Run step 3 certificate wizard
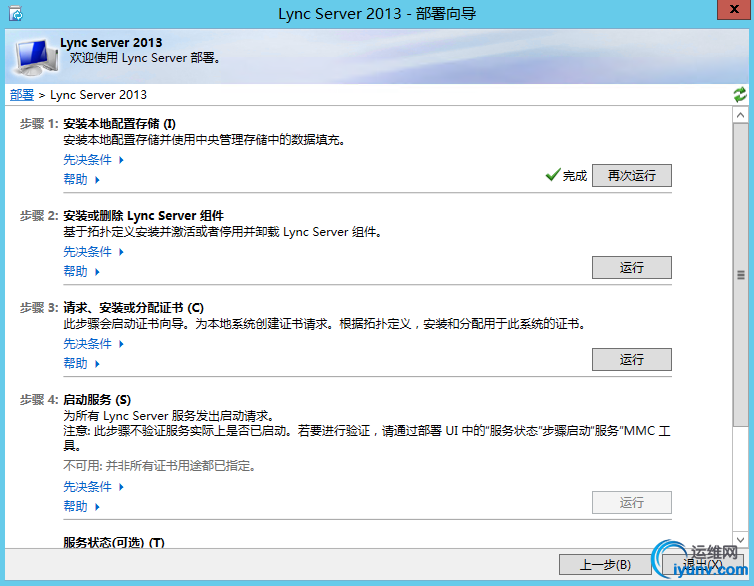Screen dimensions: 754x586 point(631,360)
